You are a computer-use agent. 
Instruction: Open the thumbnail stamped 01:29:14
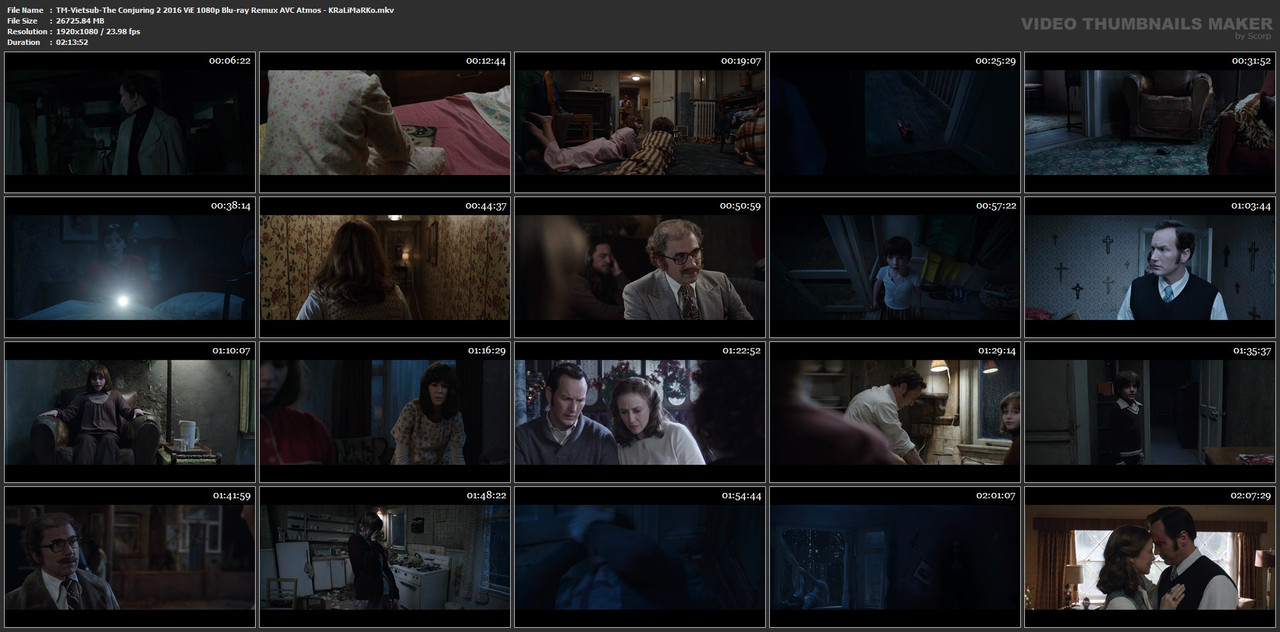tap(895, 412)
